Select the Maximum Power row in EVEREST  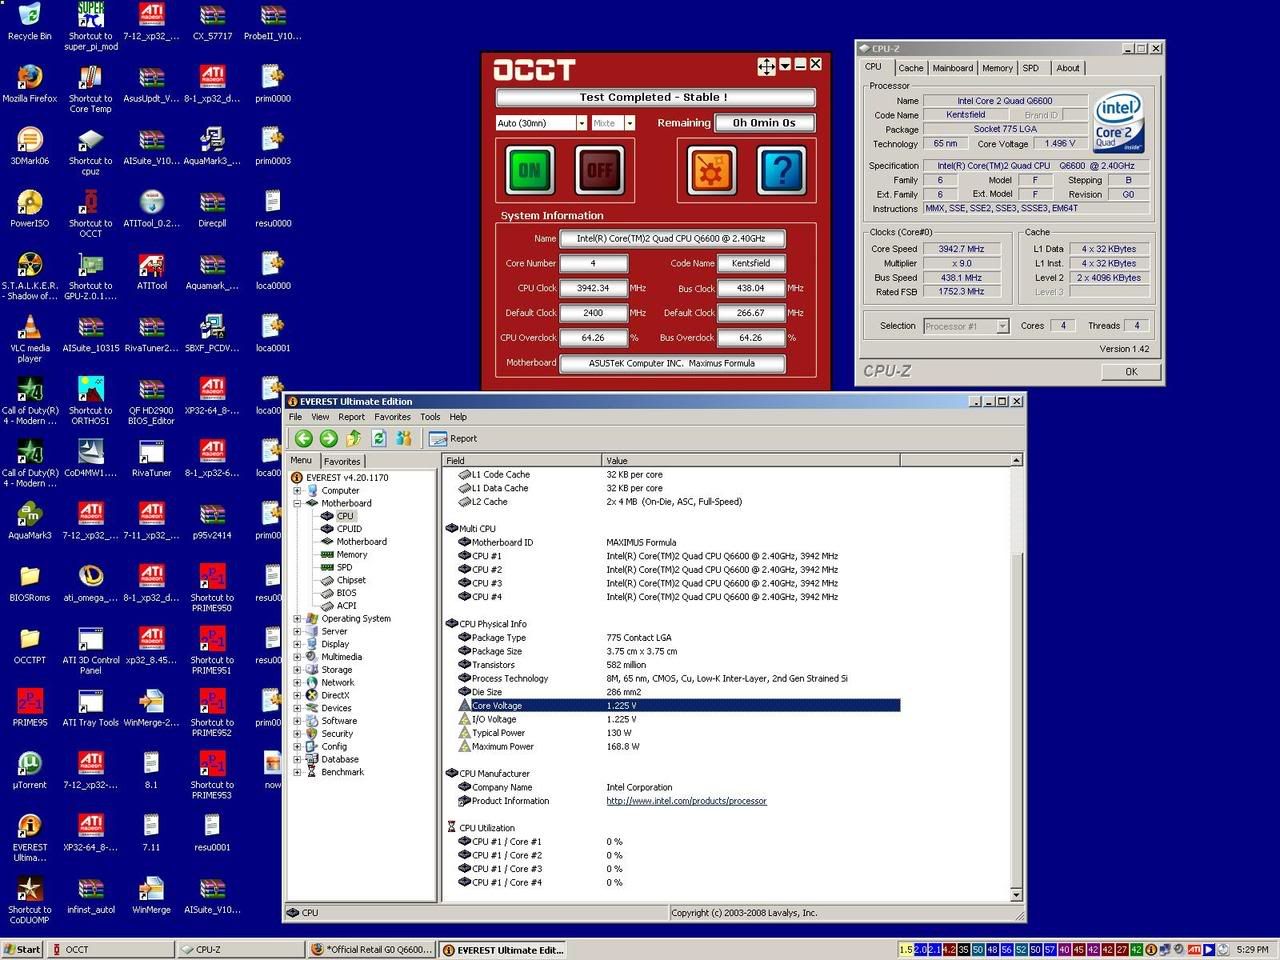(672, 747)
